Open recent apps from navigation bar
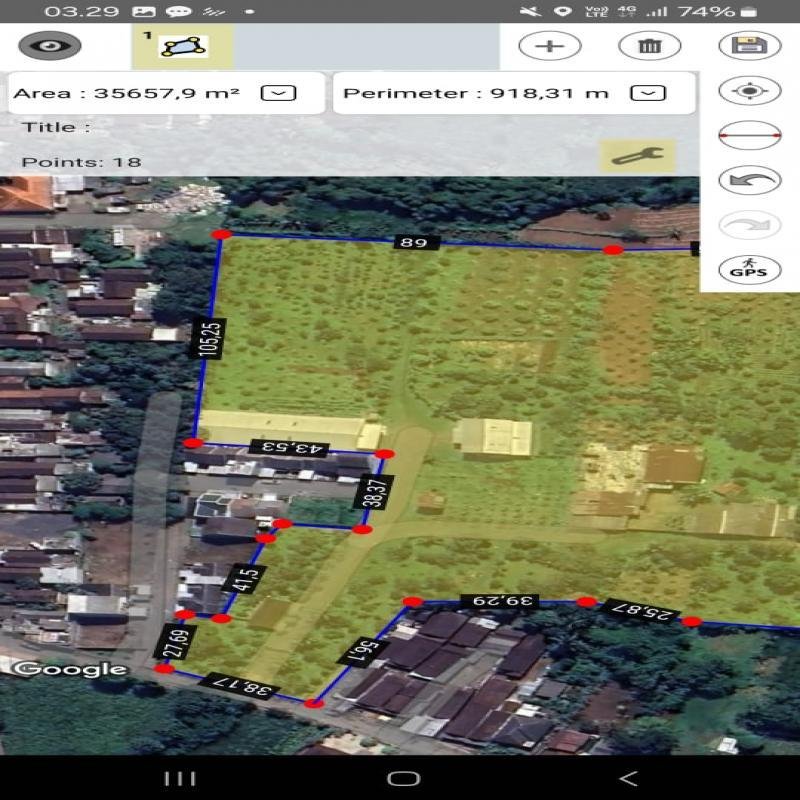 pos(179,778)
